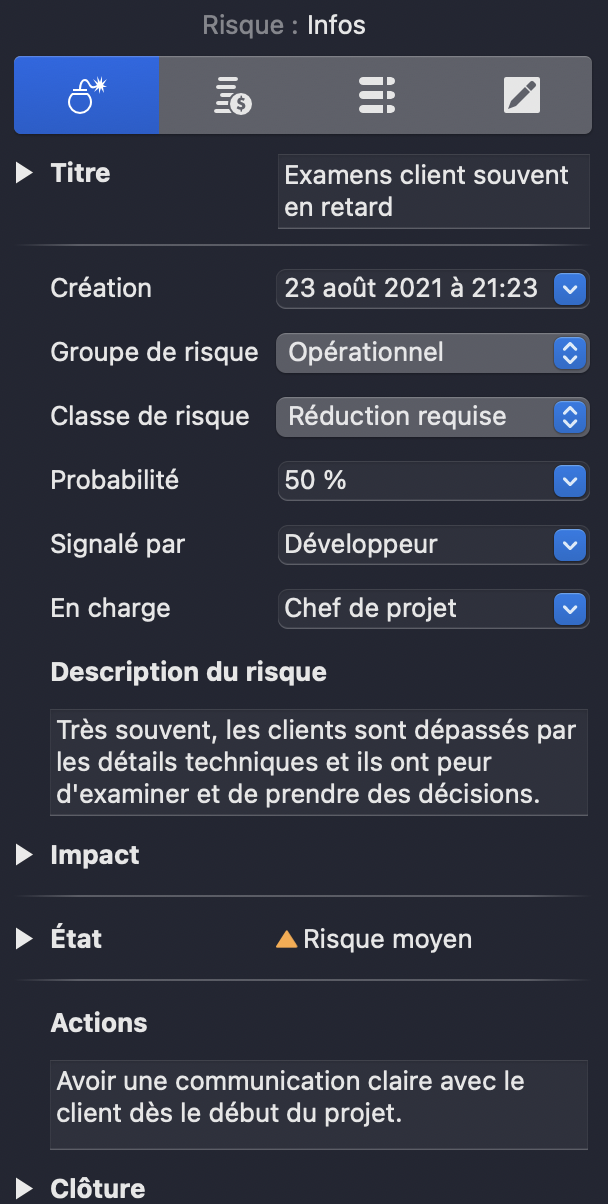Expand the Clôture section
The width and height of the screenshot is (608, 1204).
22,1189
